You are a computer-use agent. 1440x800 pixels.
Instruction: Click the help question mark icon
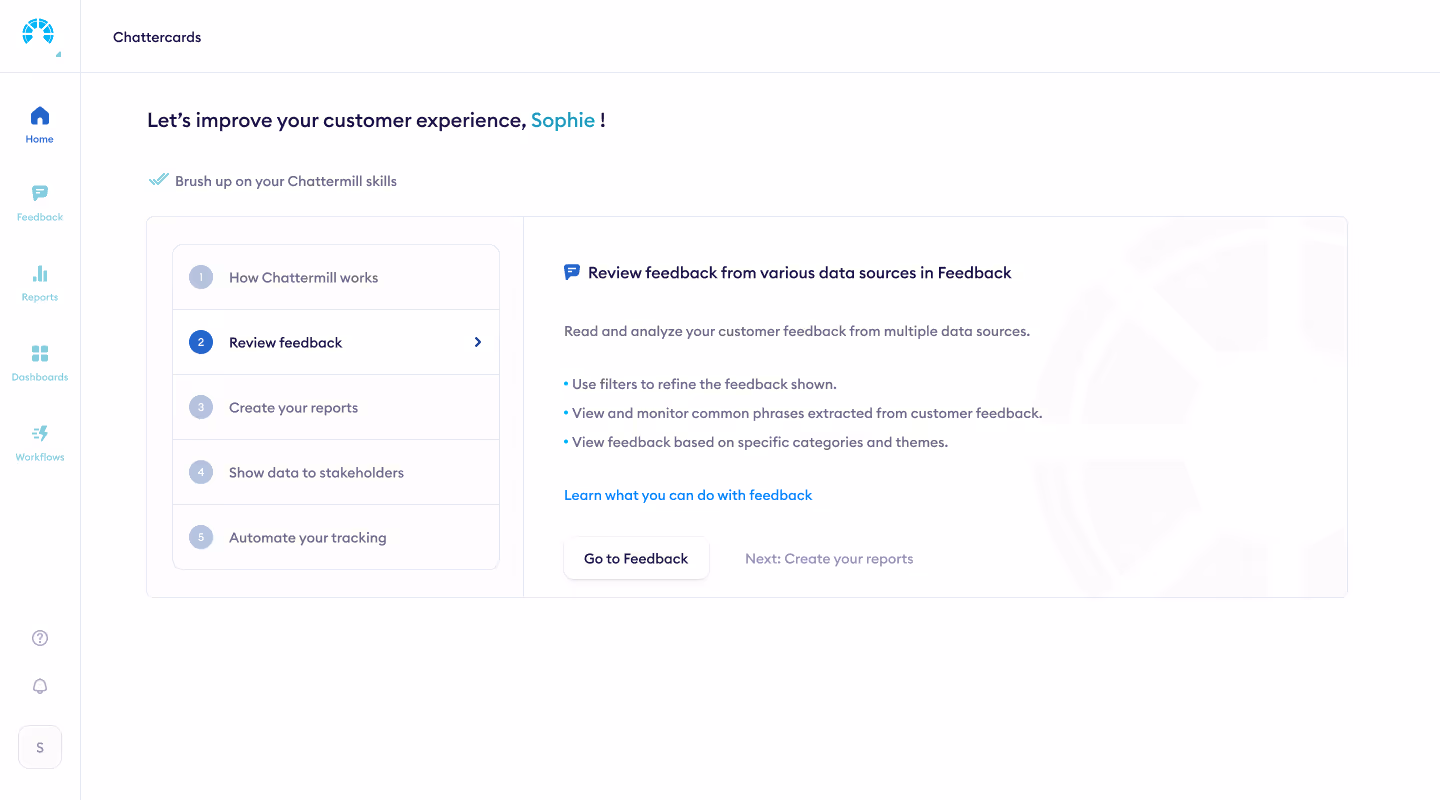point(40,638)
